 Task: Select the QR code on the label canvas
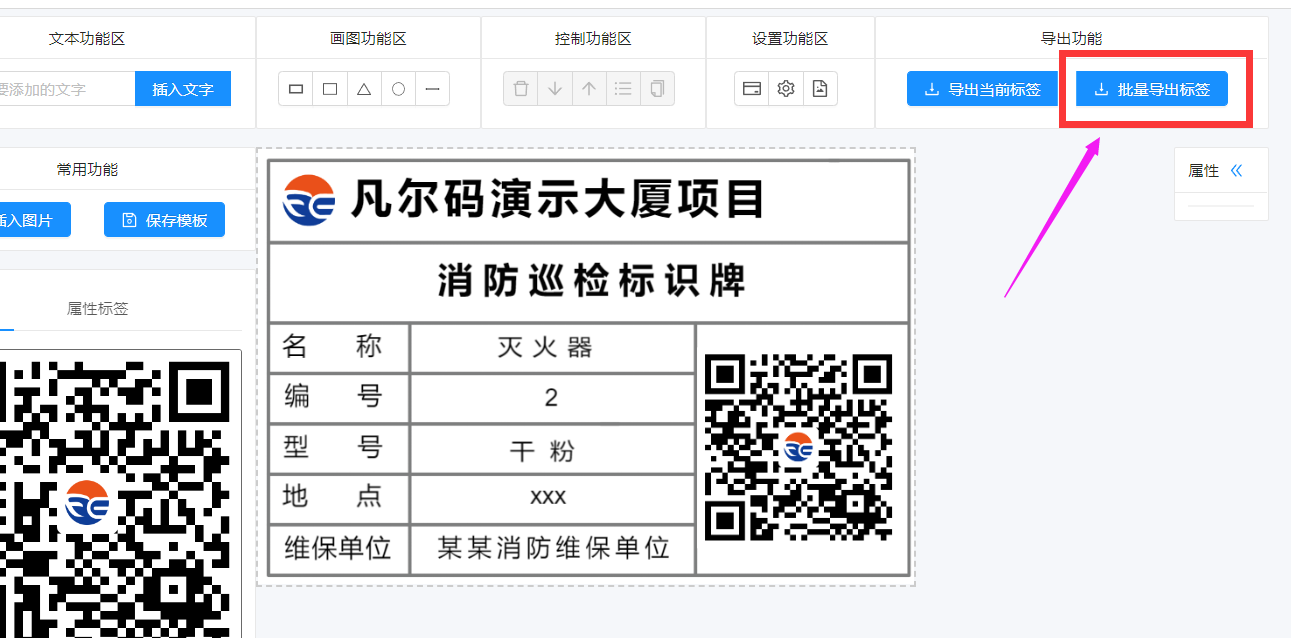tap(798, 447)
